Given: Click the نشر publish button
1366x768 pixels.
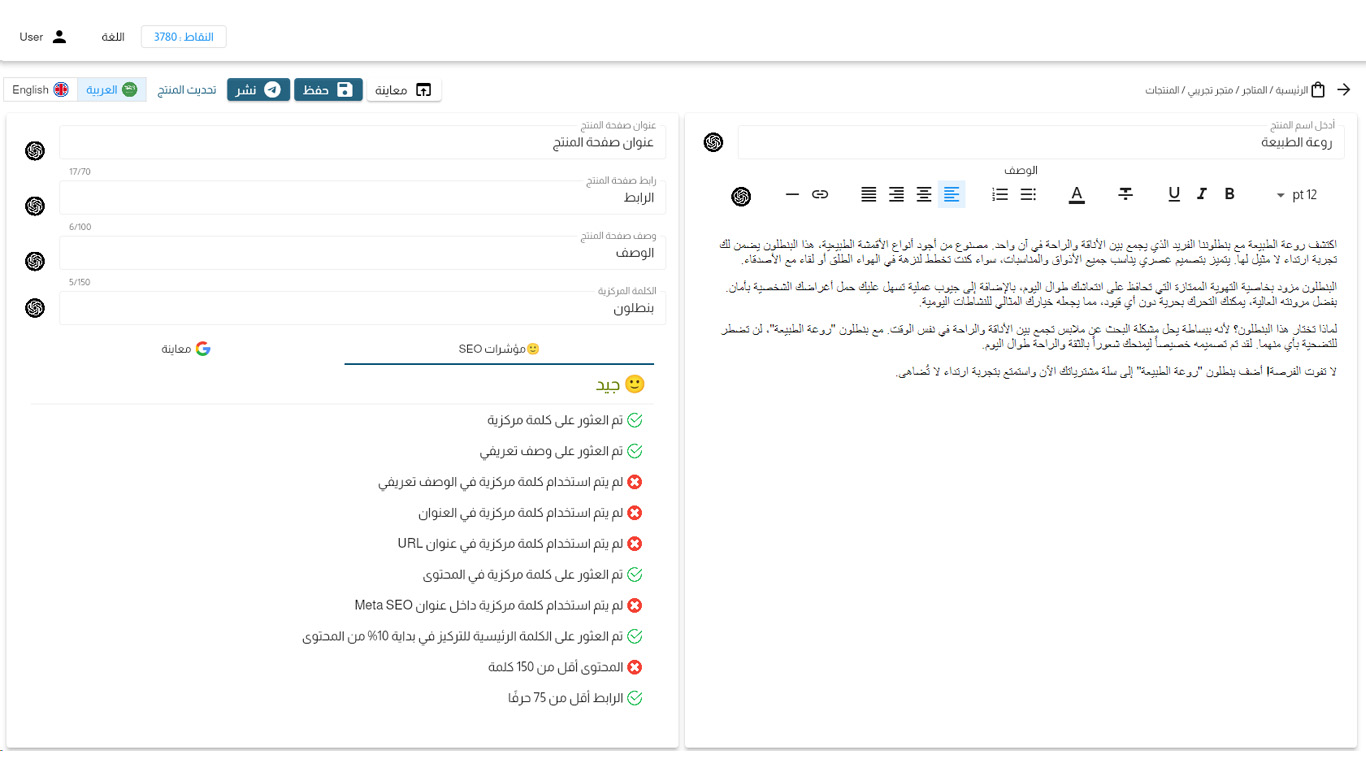Looking at the screenshot, I should (258, 90).
